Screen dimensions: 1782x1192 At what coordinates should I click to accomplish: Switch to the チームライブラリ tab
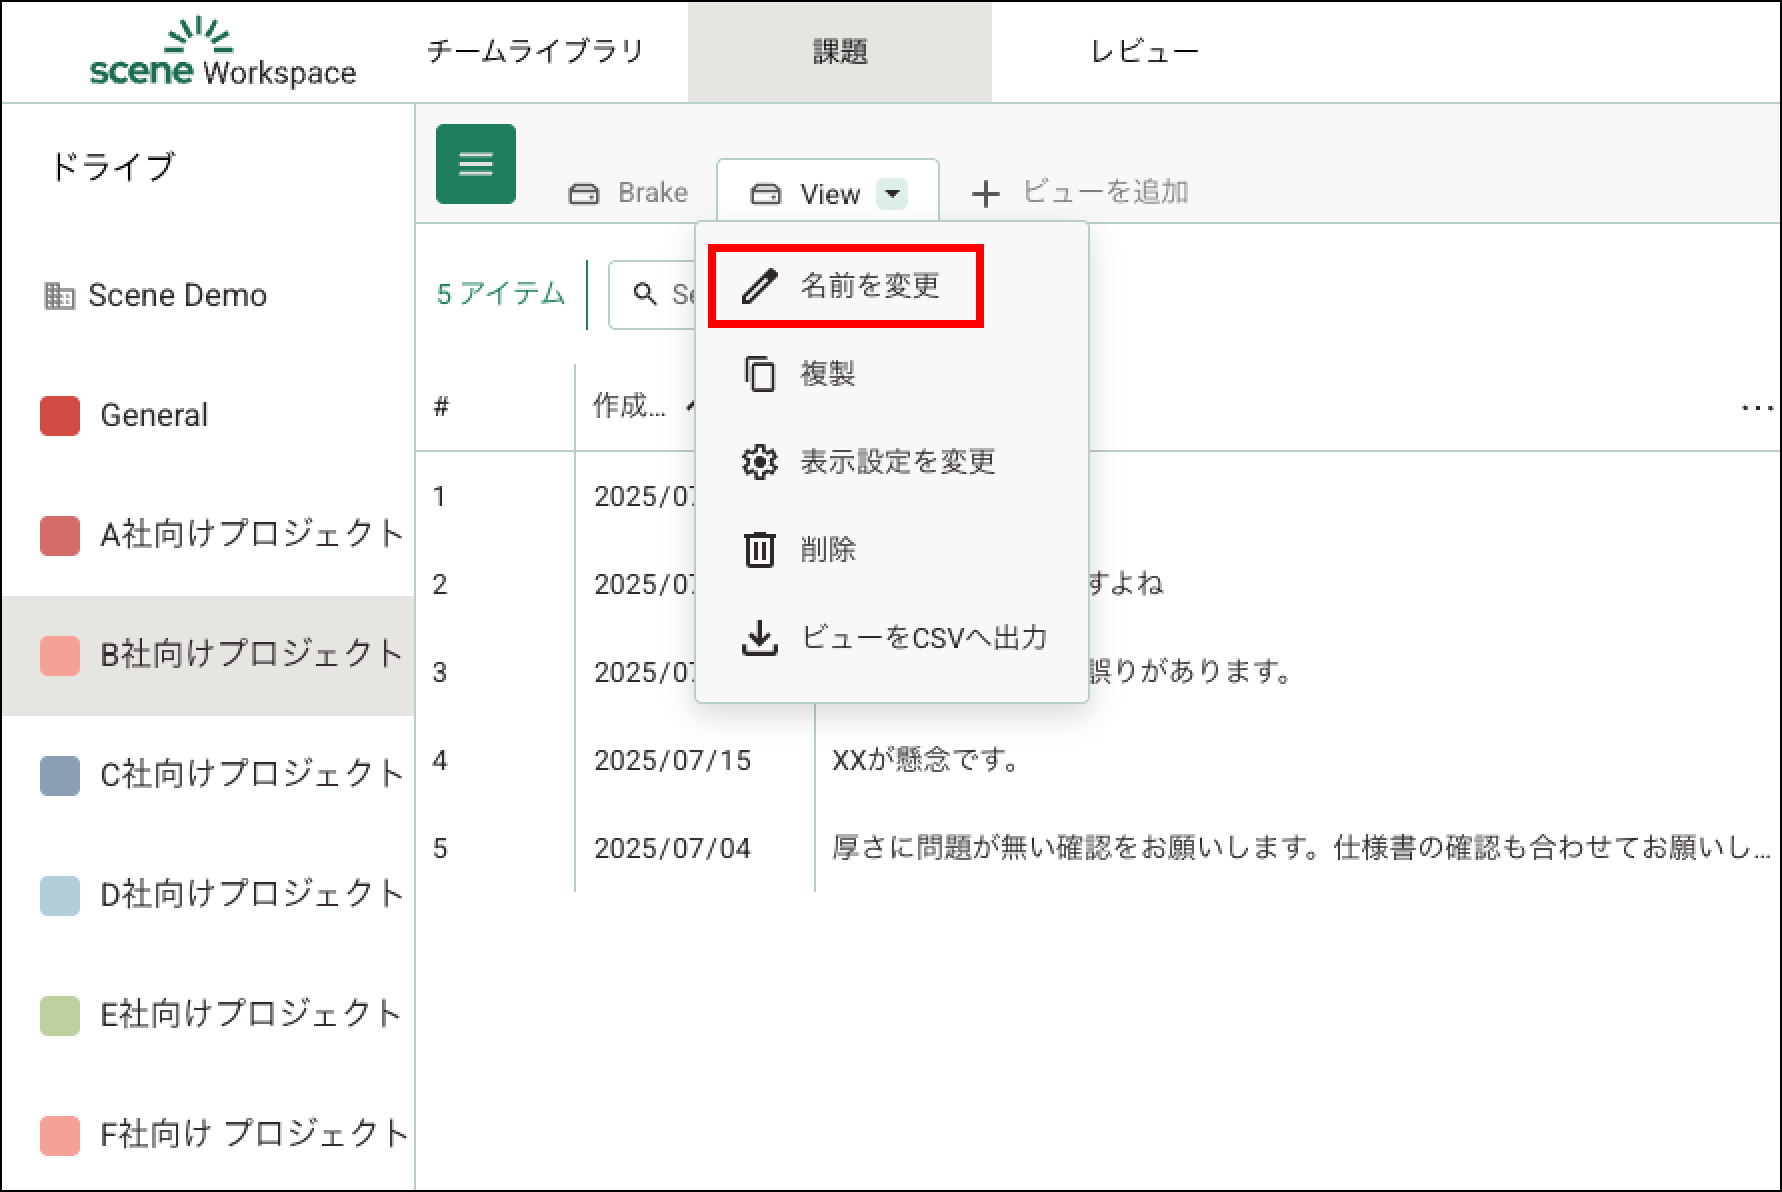[x=535, y=52]
